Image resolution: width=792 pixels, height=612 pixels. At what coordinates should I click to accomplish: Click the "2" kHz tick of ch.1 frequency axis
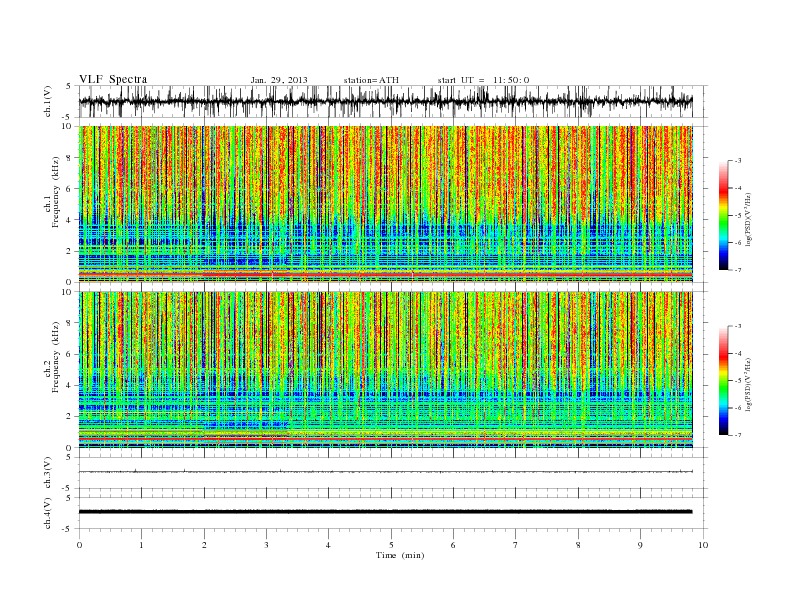70,251
